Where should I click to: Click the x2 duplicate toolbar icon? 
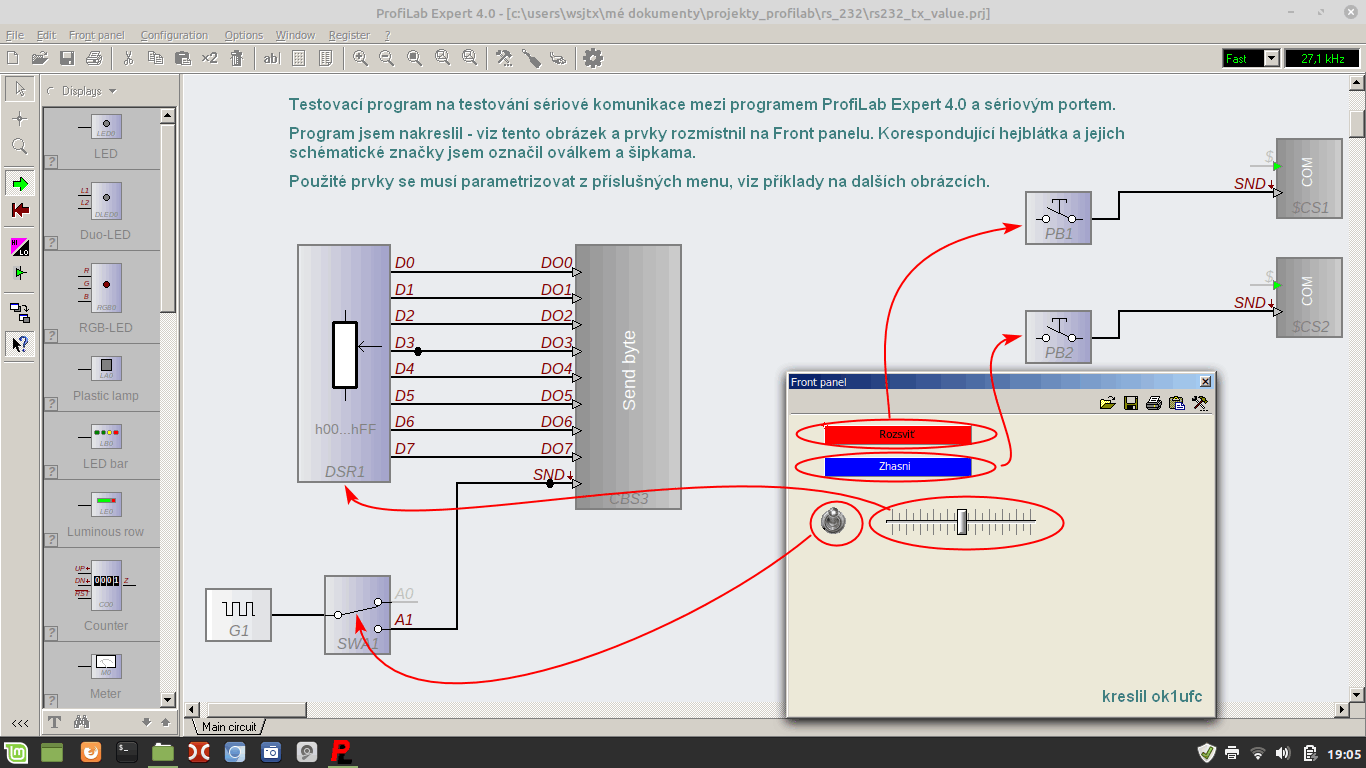click(x=209, y=58)
